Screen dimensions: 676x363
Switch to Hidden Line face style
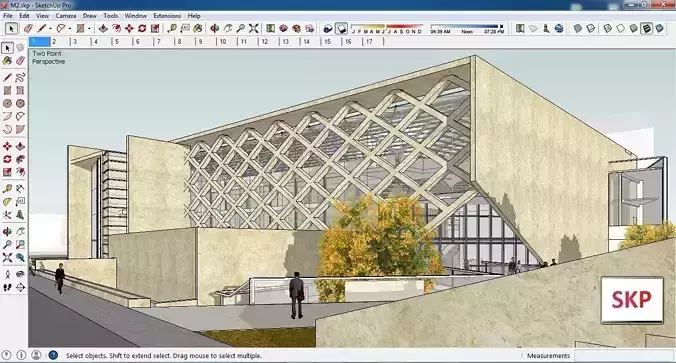[620, 28]
